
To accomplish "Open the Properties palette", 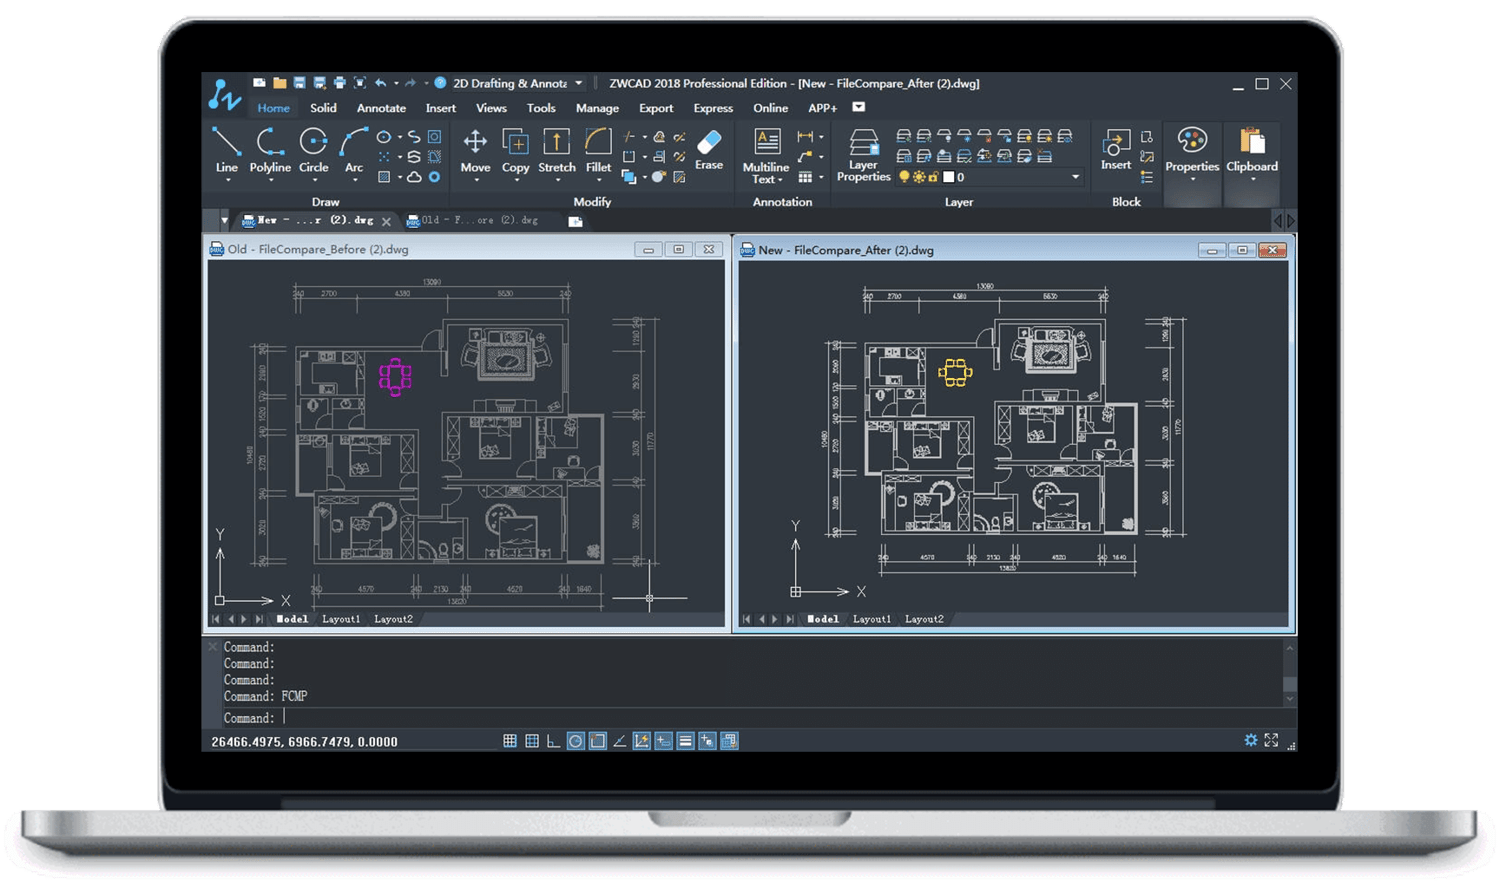I will (x=1192, y=150).
